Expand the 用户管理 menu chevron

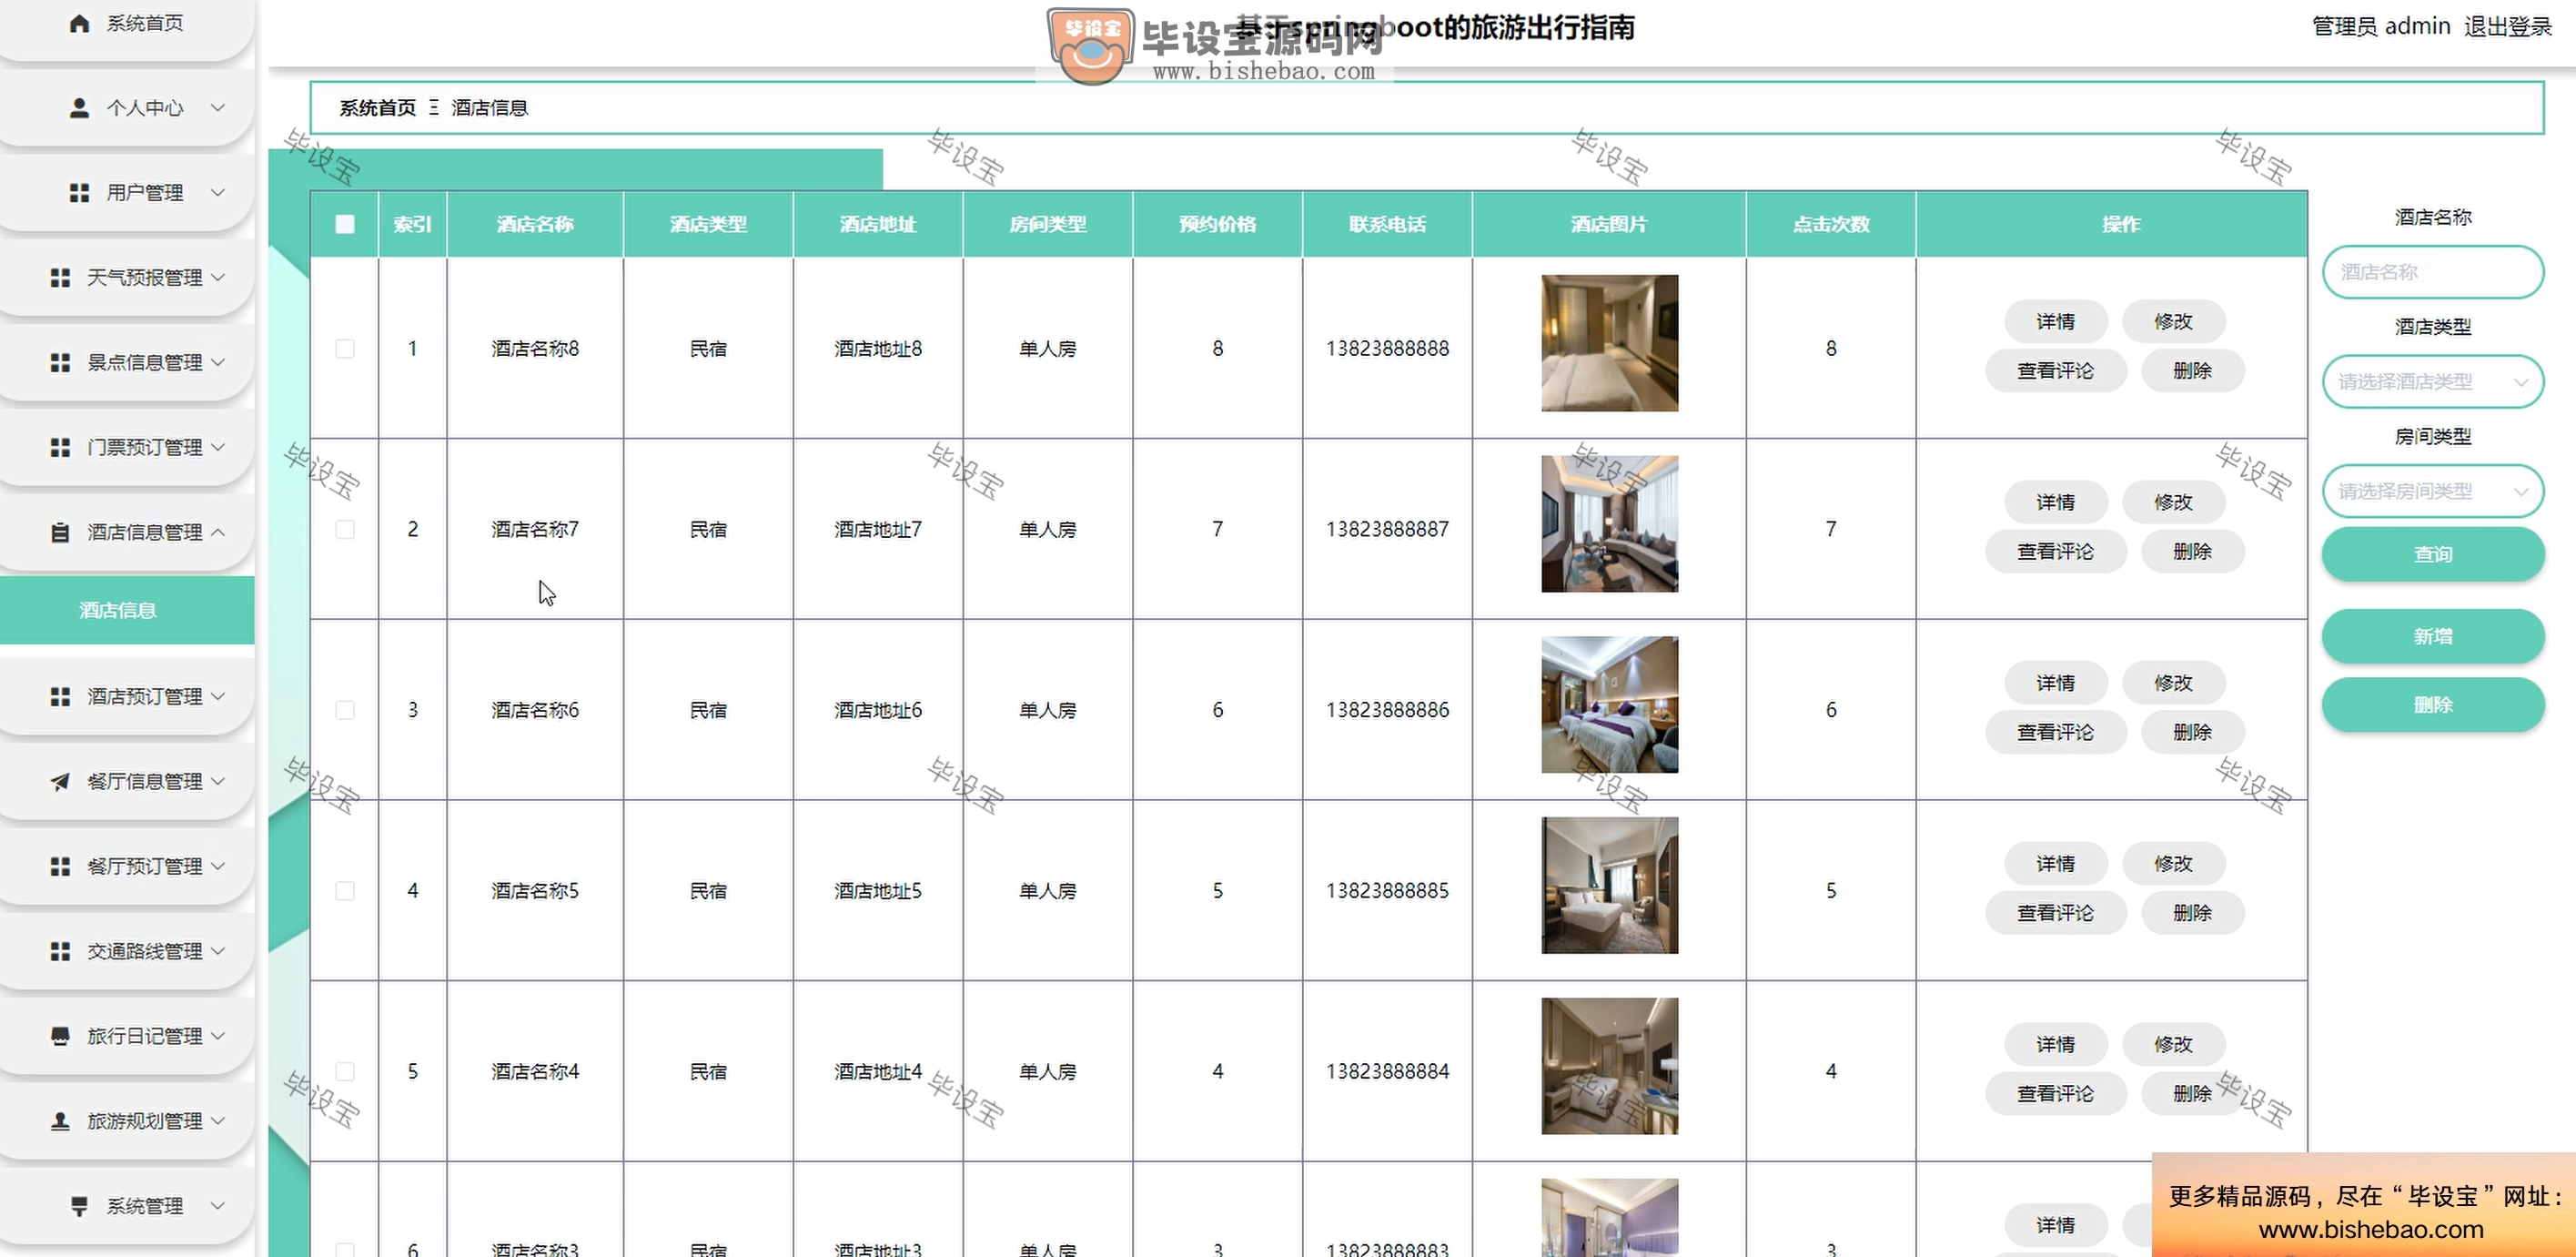[x=218, y=193]
